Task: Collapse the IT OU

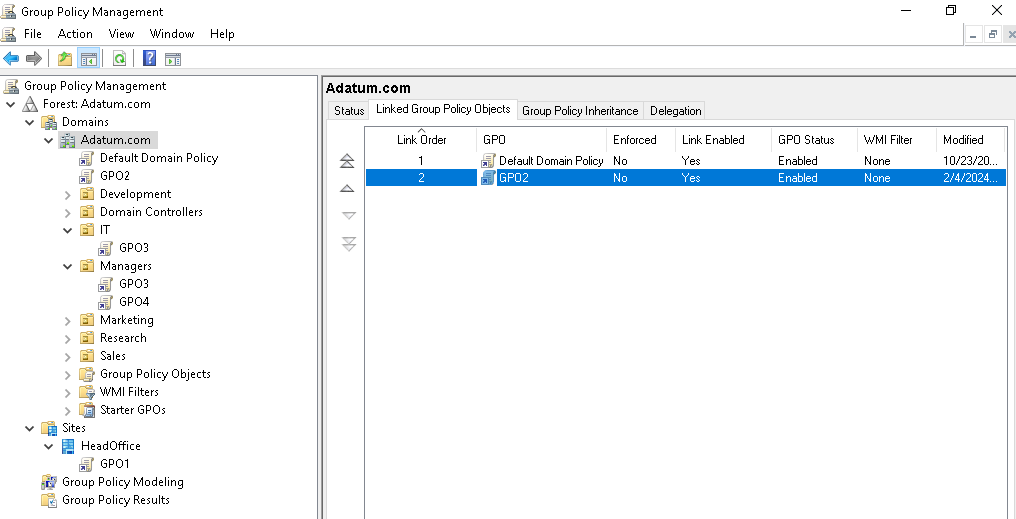Action: coord(67,230)
